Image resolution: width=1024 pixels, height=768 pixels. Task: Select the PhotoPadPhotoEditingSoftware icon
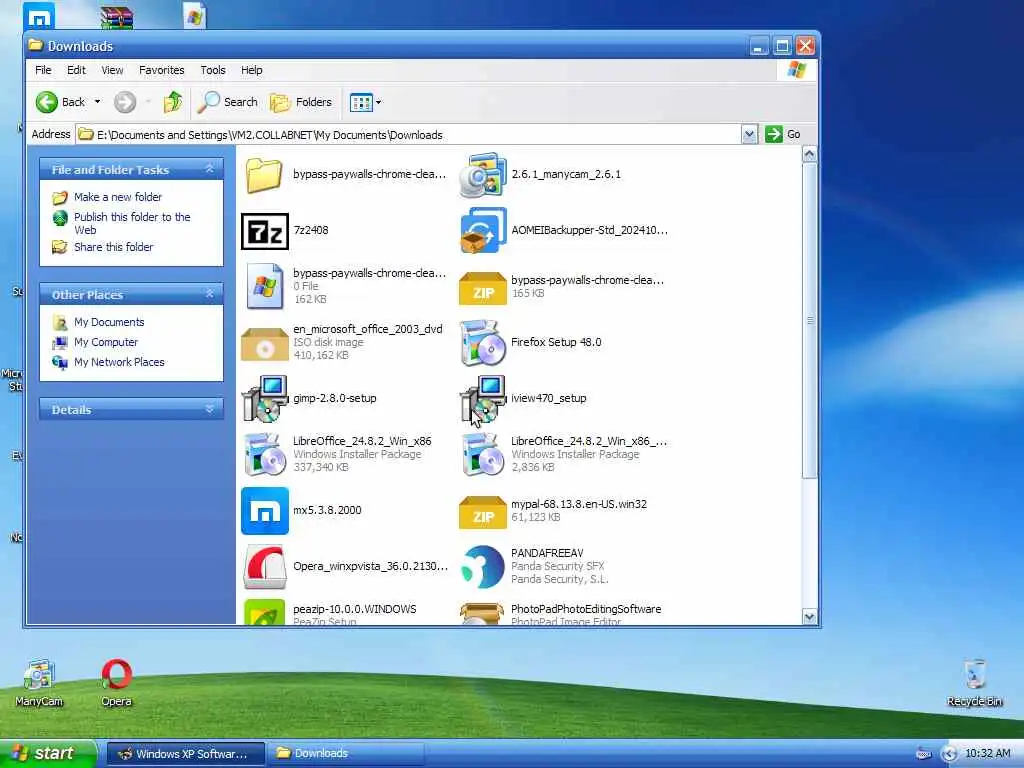point(483,613)
